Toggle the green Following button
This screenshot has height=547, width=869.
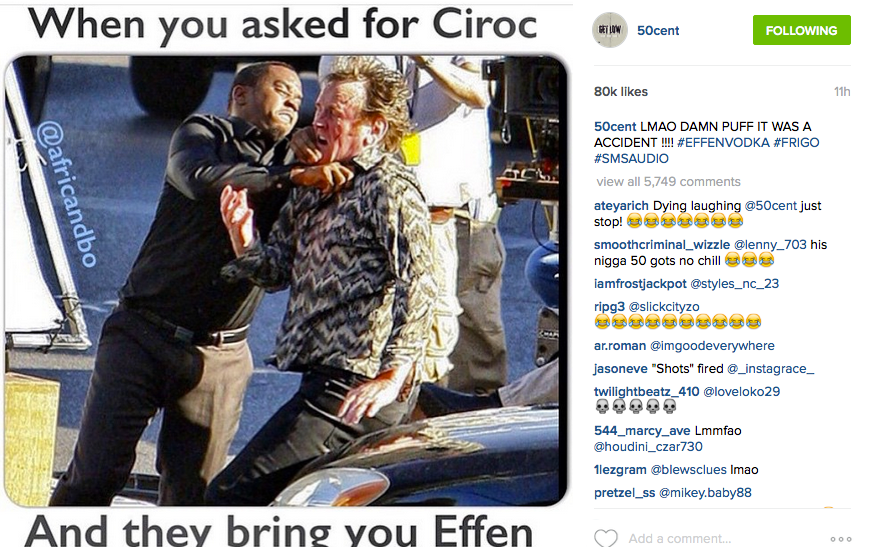tap(801, 30)
